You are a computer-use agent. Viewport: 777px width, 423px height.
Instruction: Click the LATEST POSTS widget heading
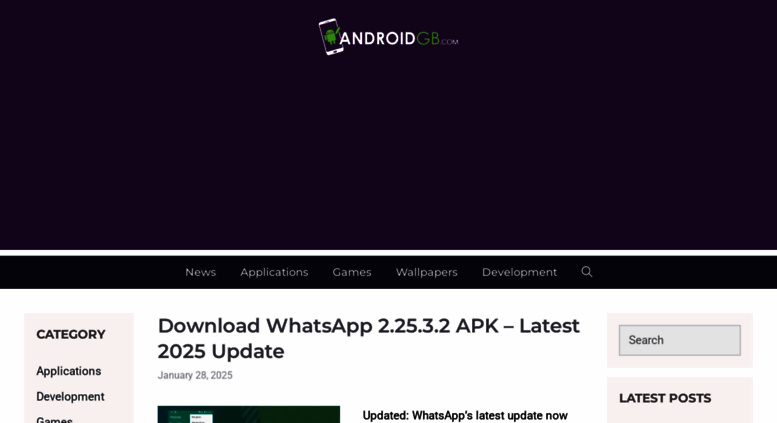point(665,398)
